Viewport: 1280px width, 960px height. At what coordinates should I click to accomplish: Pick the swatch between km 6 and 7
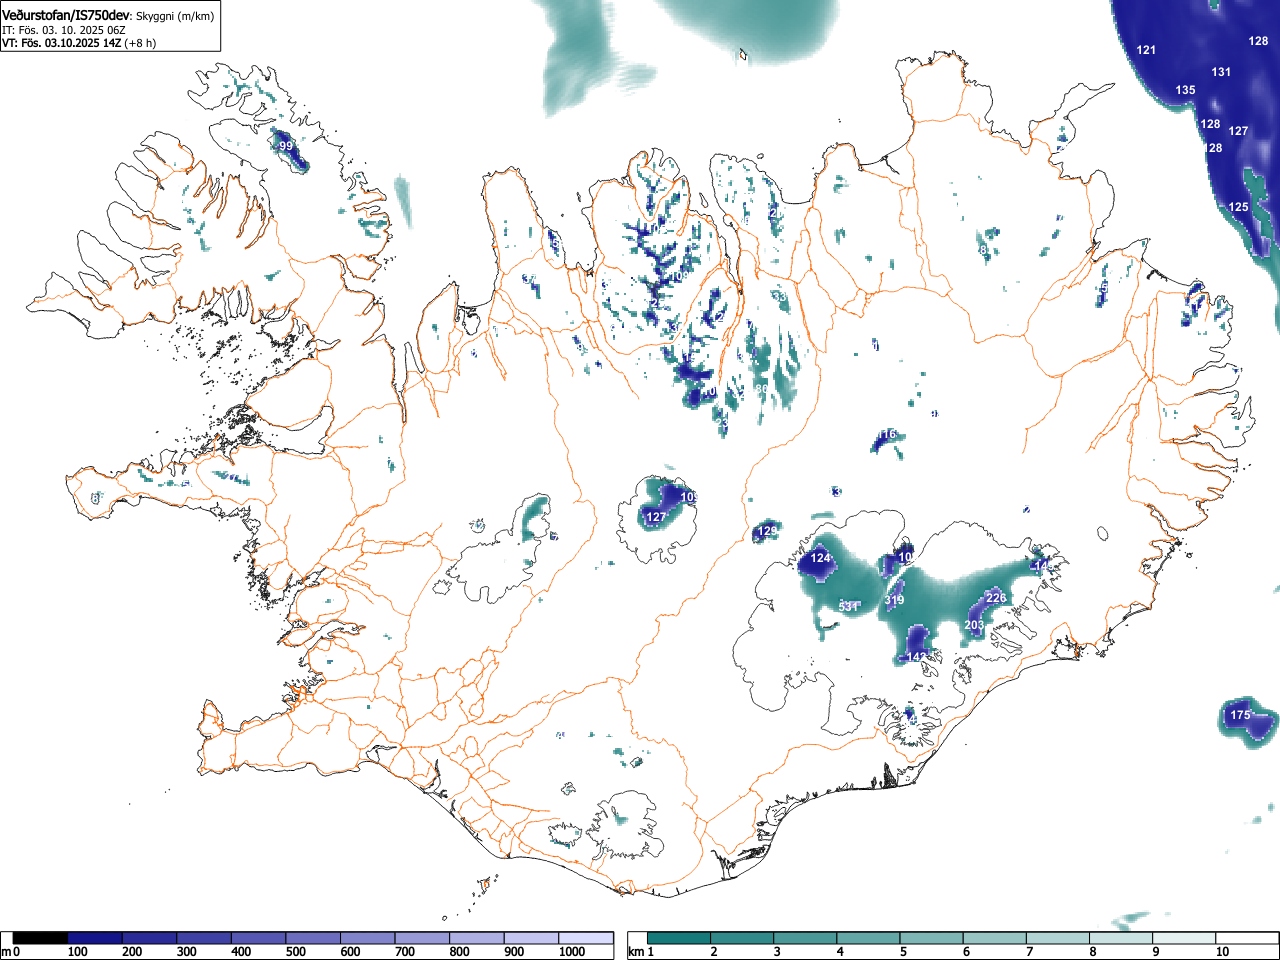tap(994, 938)
